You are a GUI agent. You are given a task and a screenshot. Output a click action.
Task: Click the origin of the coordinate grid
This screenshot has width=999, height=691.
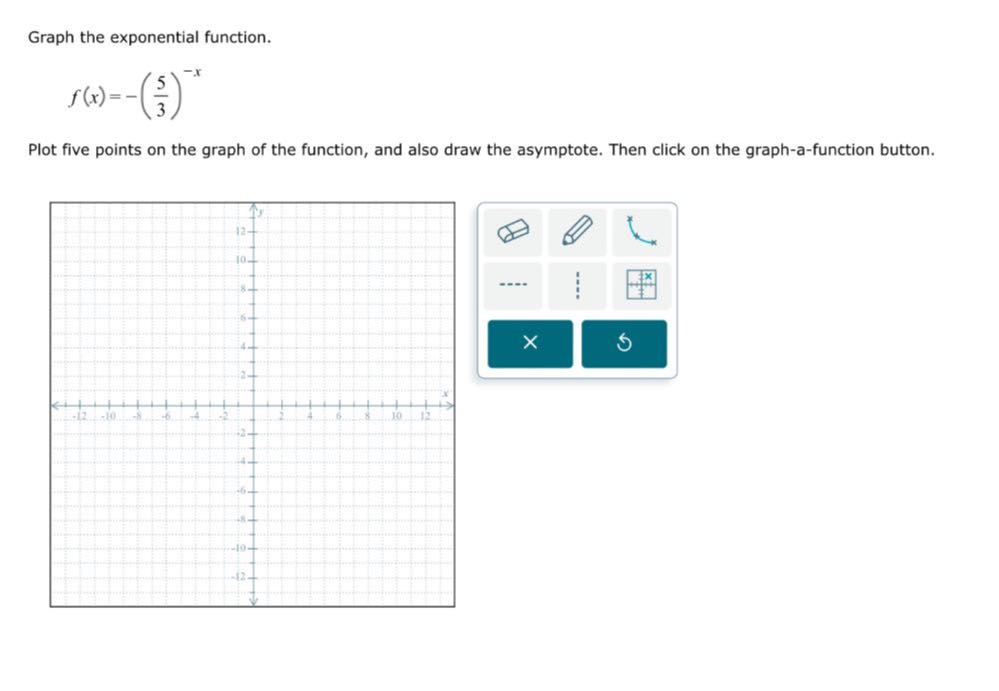pyautogui.click(x=254, y=404)
